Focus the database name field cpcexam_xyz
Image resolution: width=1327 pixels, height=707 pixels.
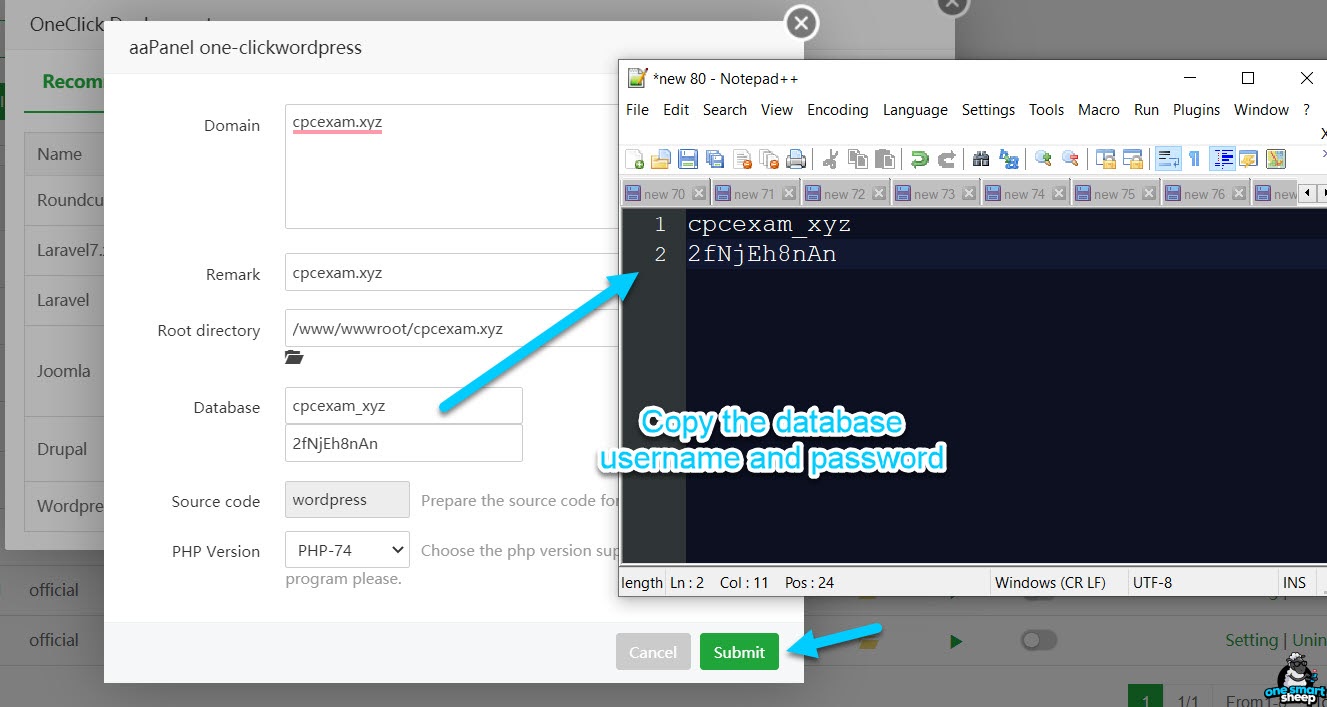pos(404,406)
